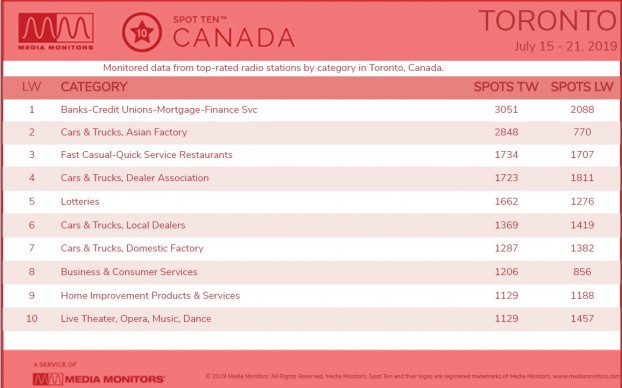The width and height of the screenshot is (622, 388).
Task: Select the CATEGORY column header
Action: click(x=94, y=87)
